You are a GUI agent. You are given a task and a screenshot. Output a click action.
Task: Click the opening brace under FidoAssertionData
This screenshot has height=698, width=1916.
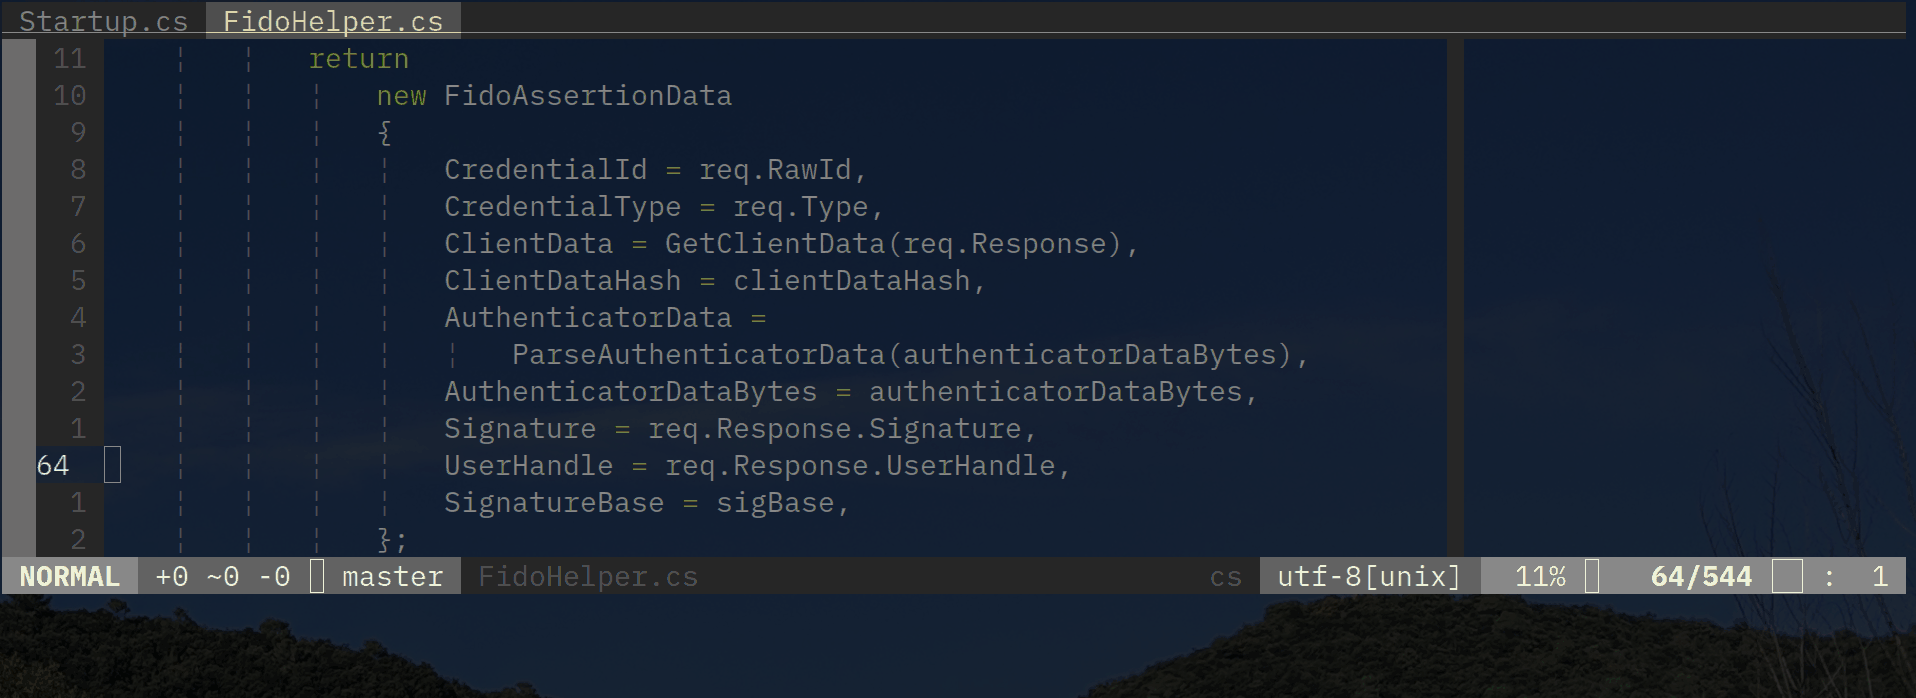[385, 133]
